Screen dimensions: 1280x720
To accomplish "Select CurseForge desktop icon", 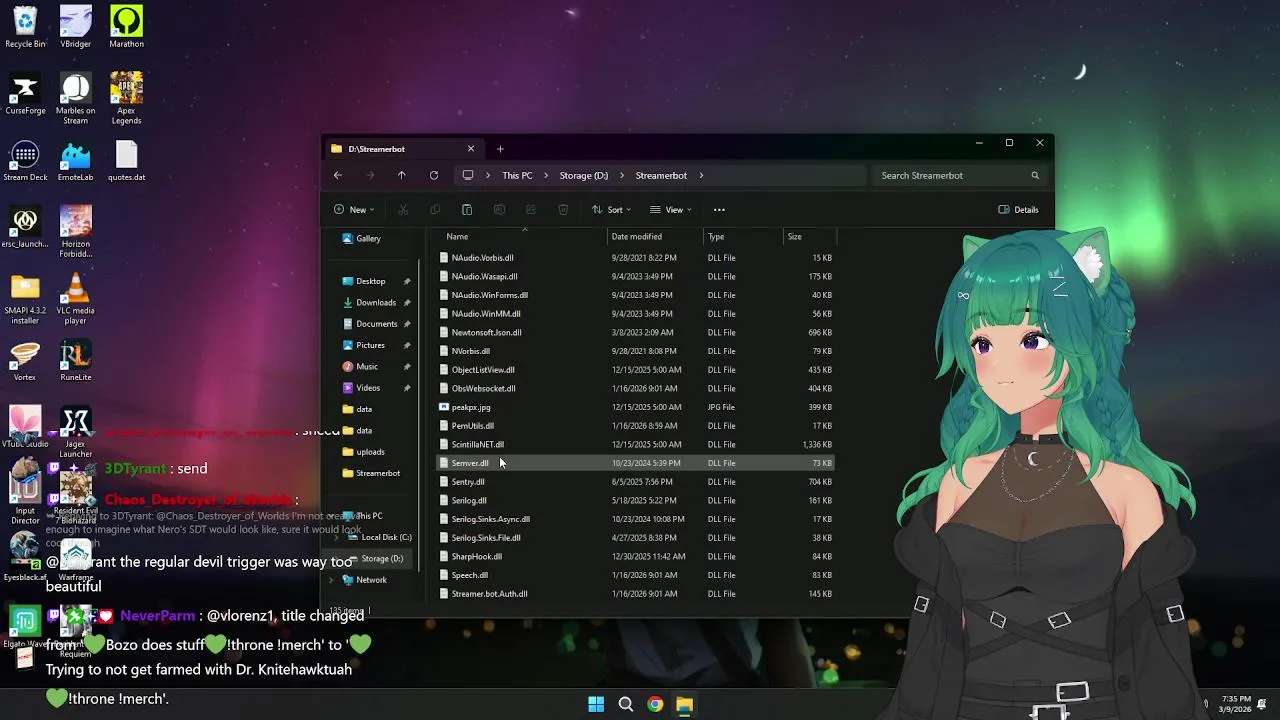I will point(25,94).
